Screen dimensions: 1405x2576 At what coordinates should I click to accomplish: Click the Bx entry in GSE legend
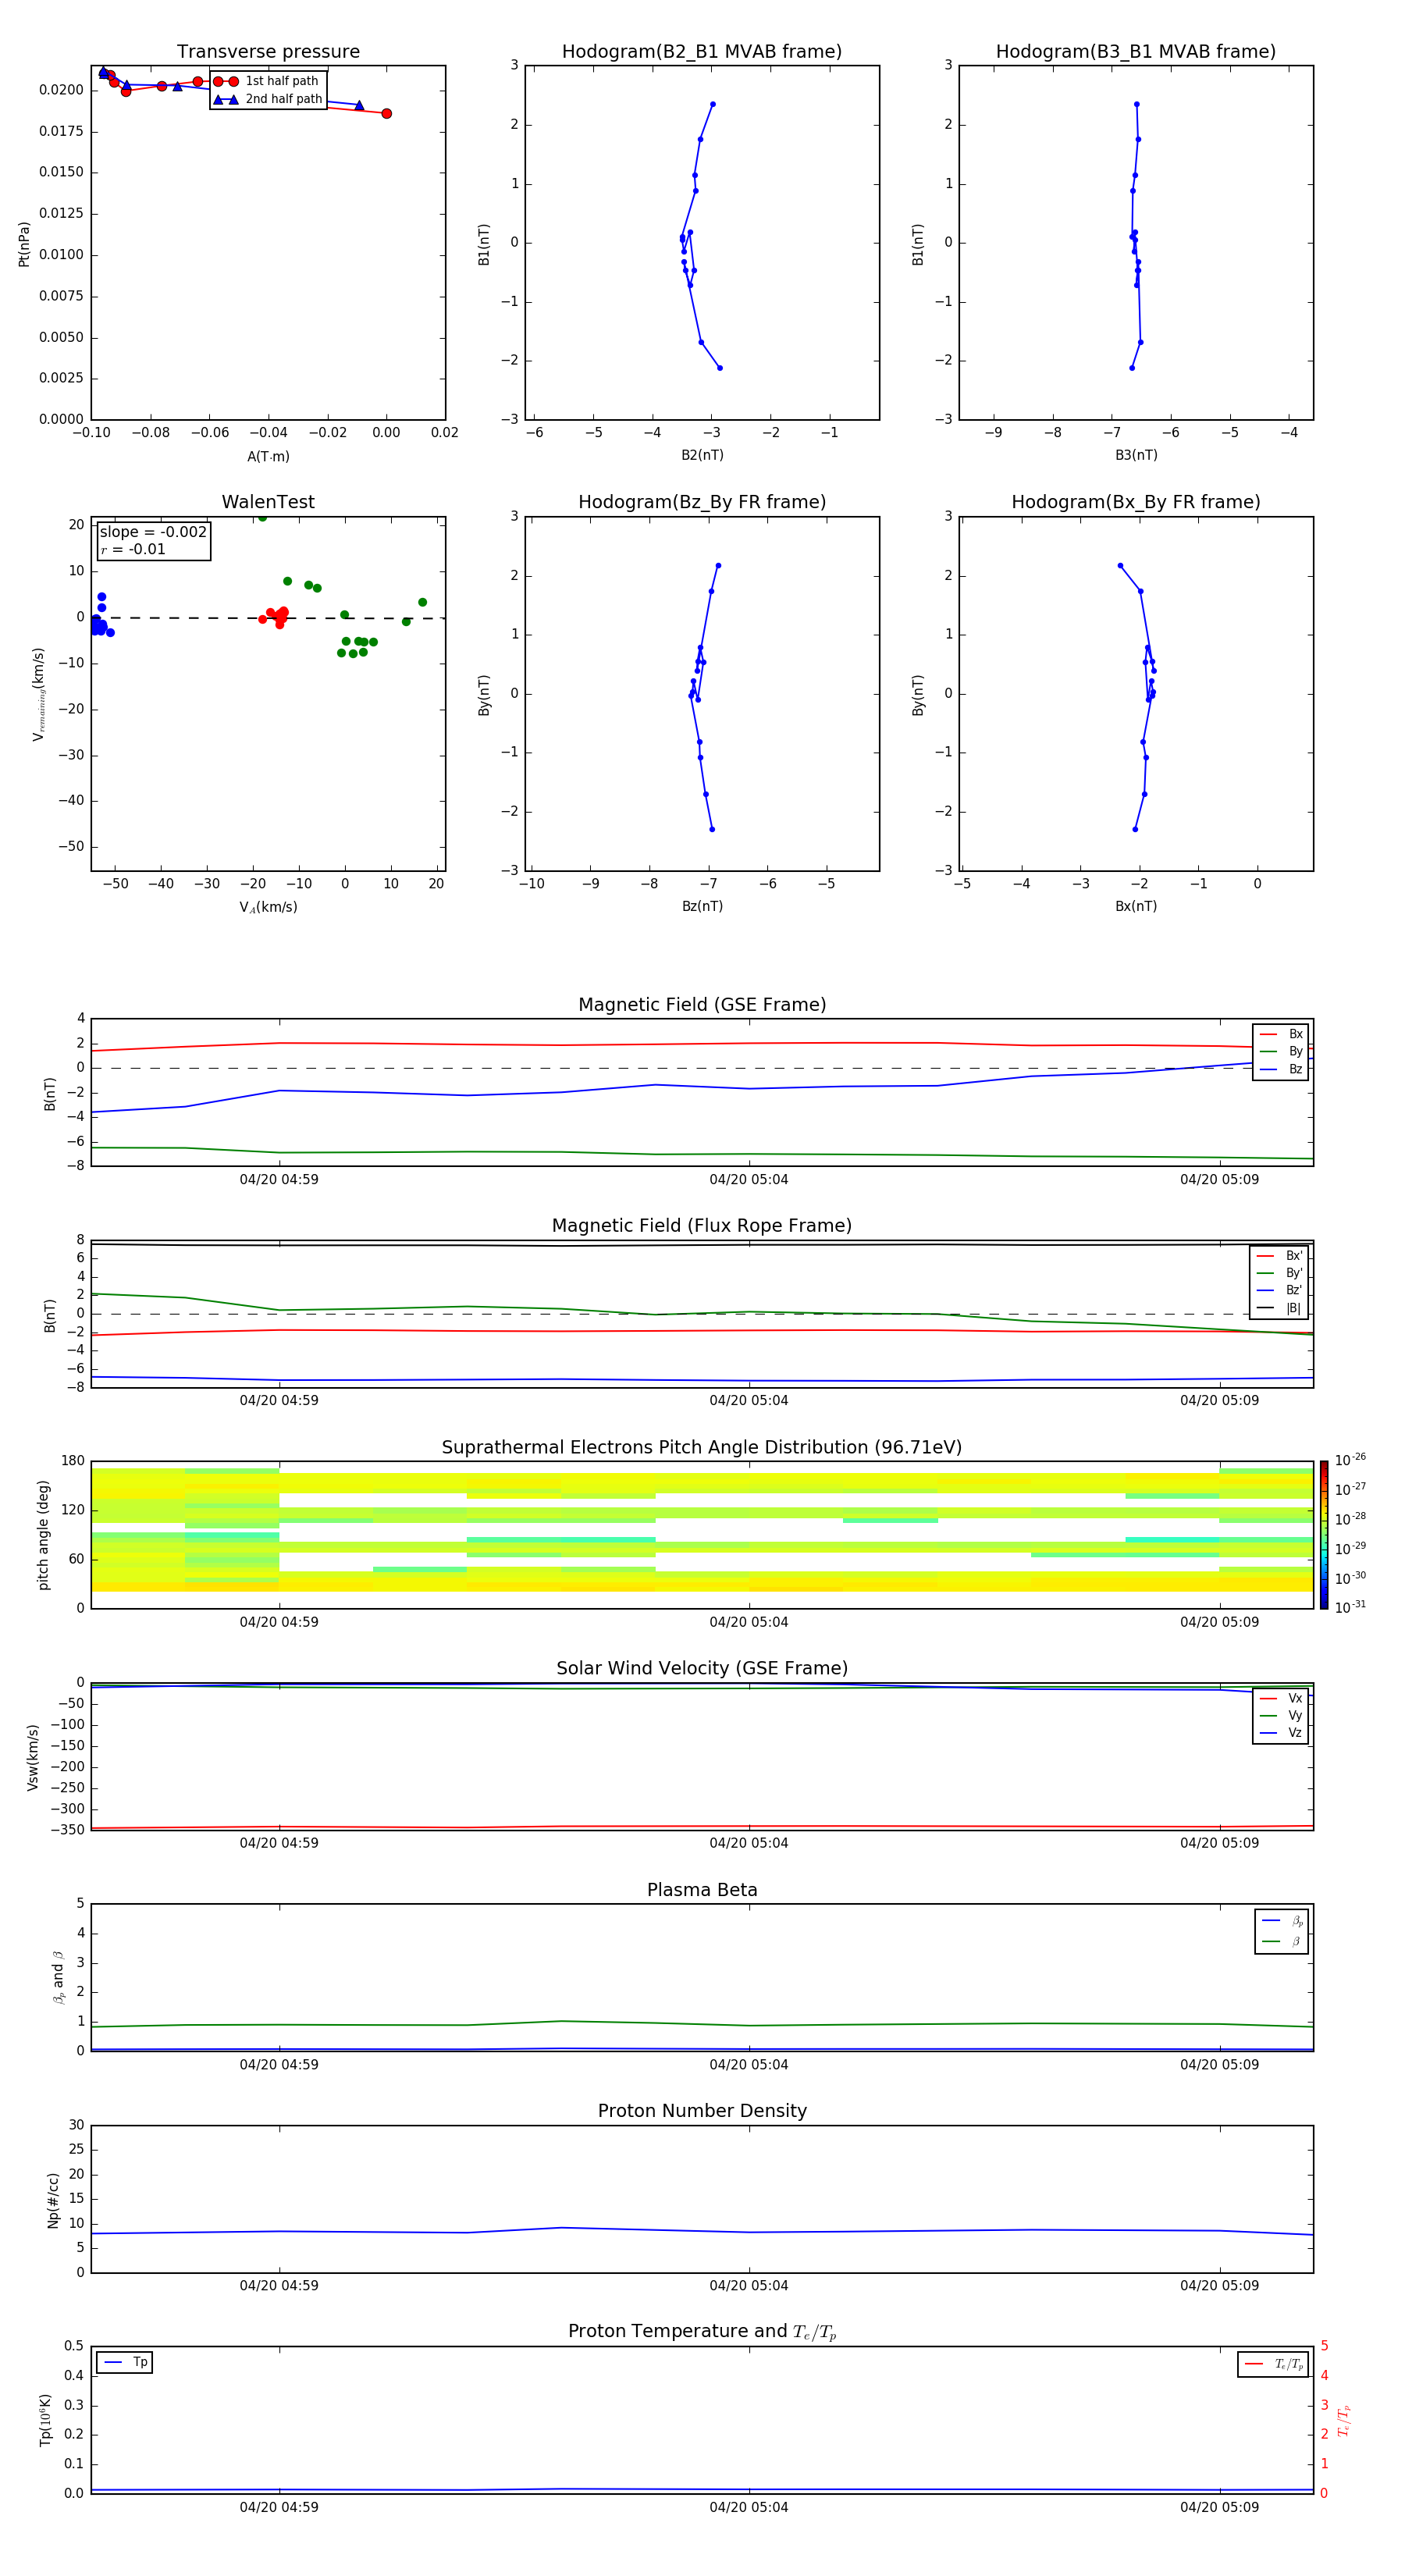pos(1281,1034)
